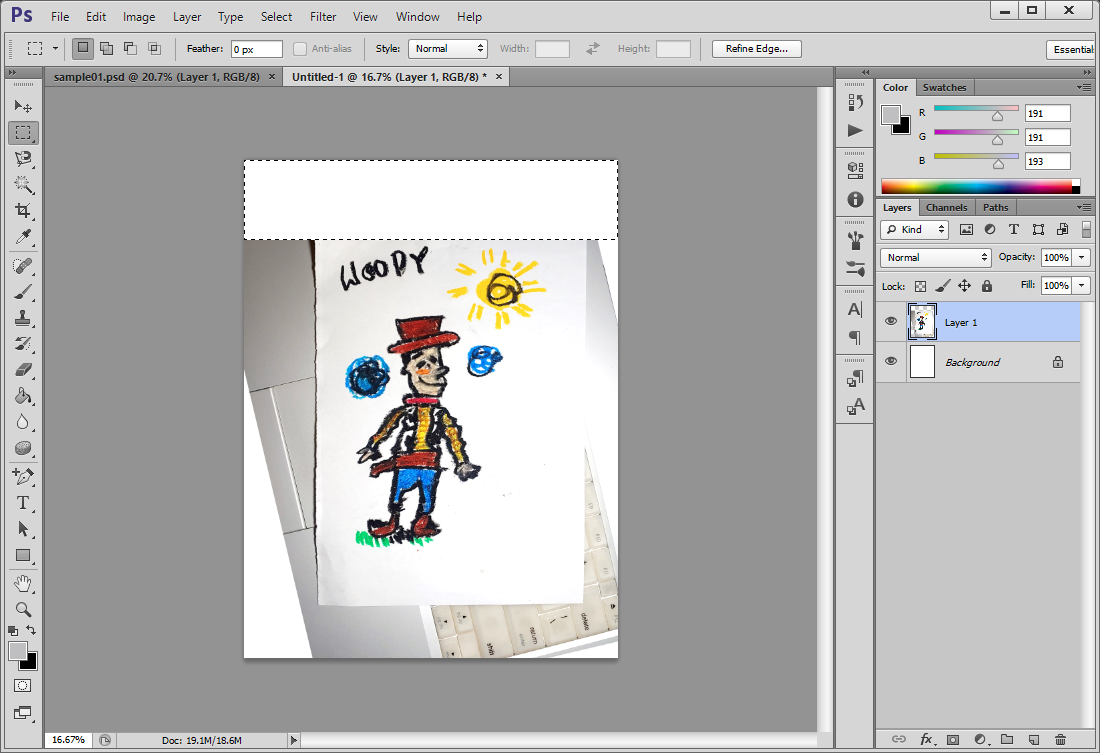1100x753 pixels.
Task: Reset default foreground and background colors
Action: [x=13, y=631]
